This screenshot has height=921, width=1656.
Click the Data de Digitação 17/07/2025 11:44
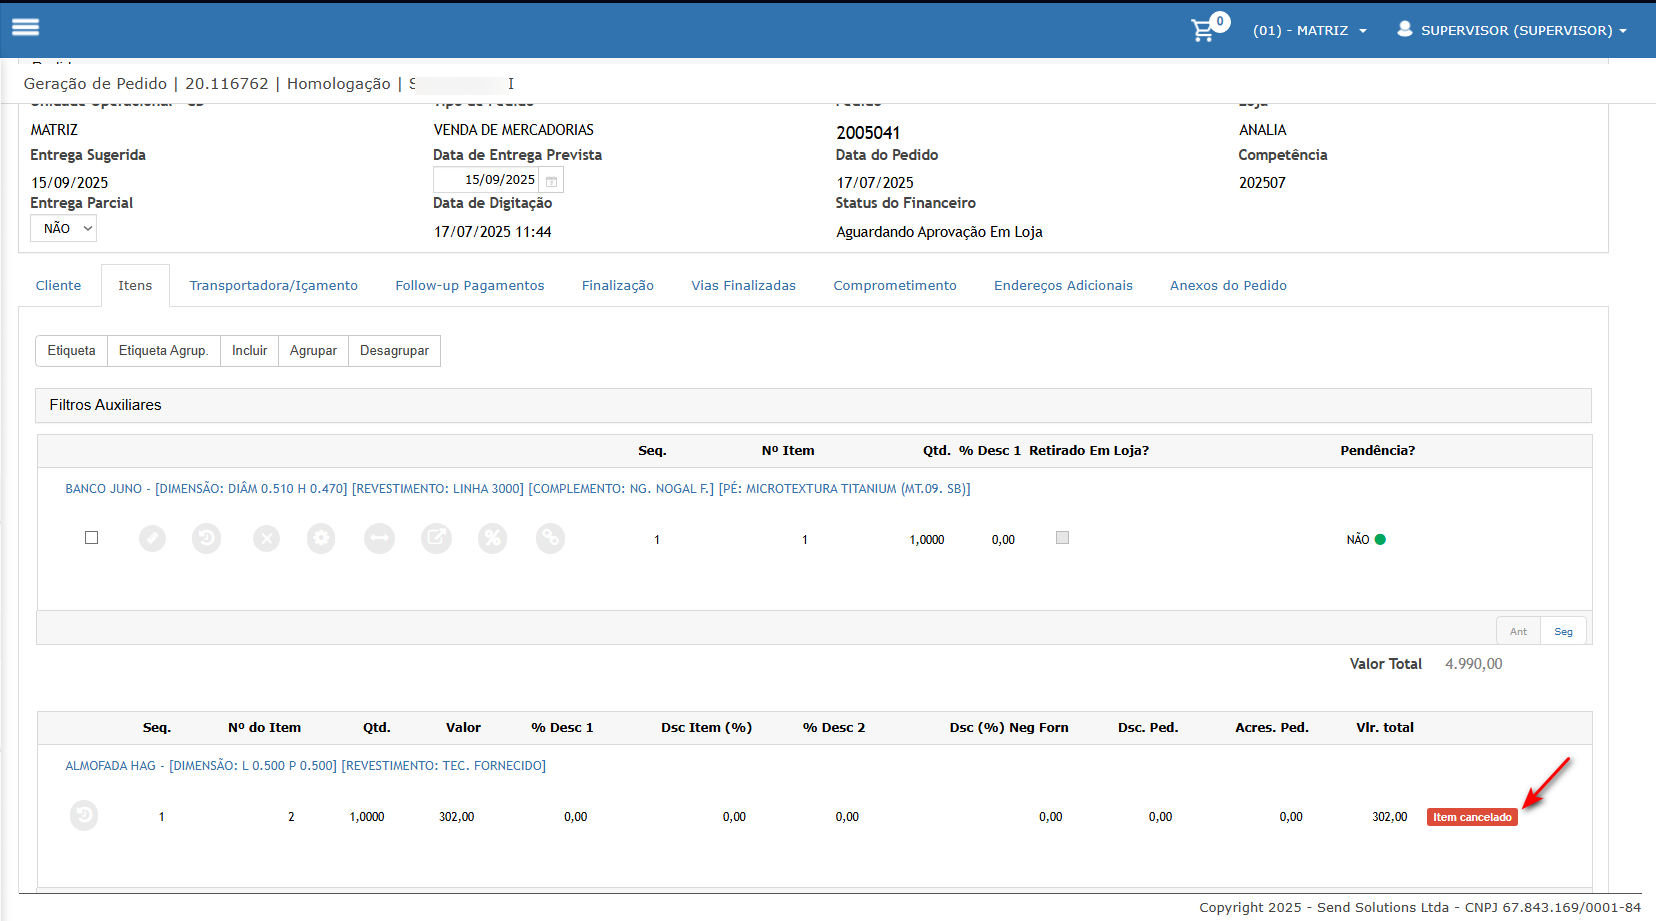click(x=493, y=232)
